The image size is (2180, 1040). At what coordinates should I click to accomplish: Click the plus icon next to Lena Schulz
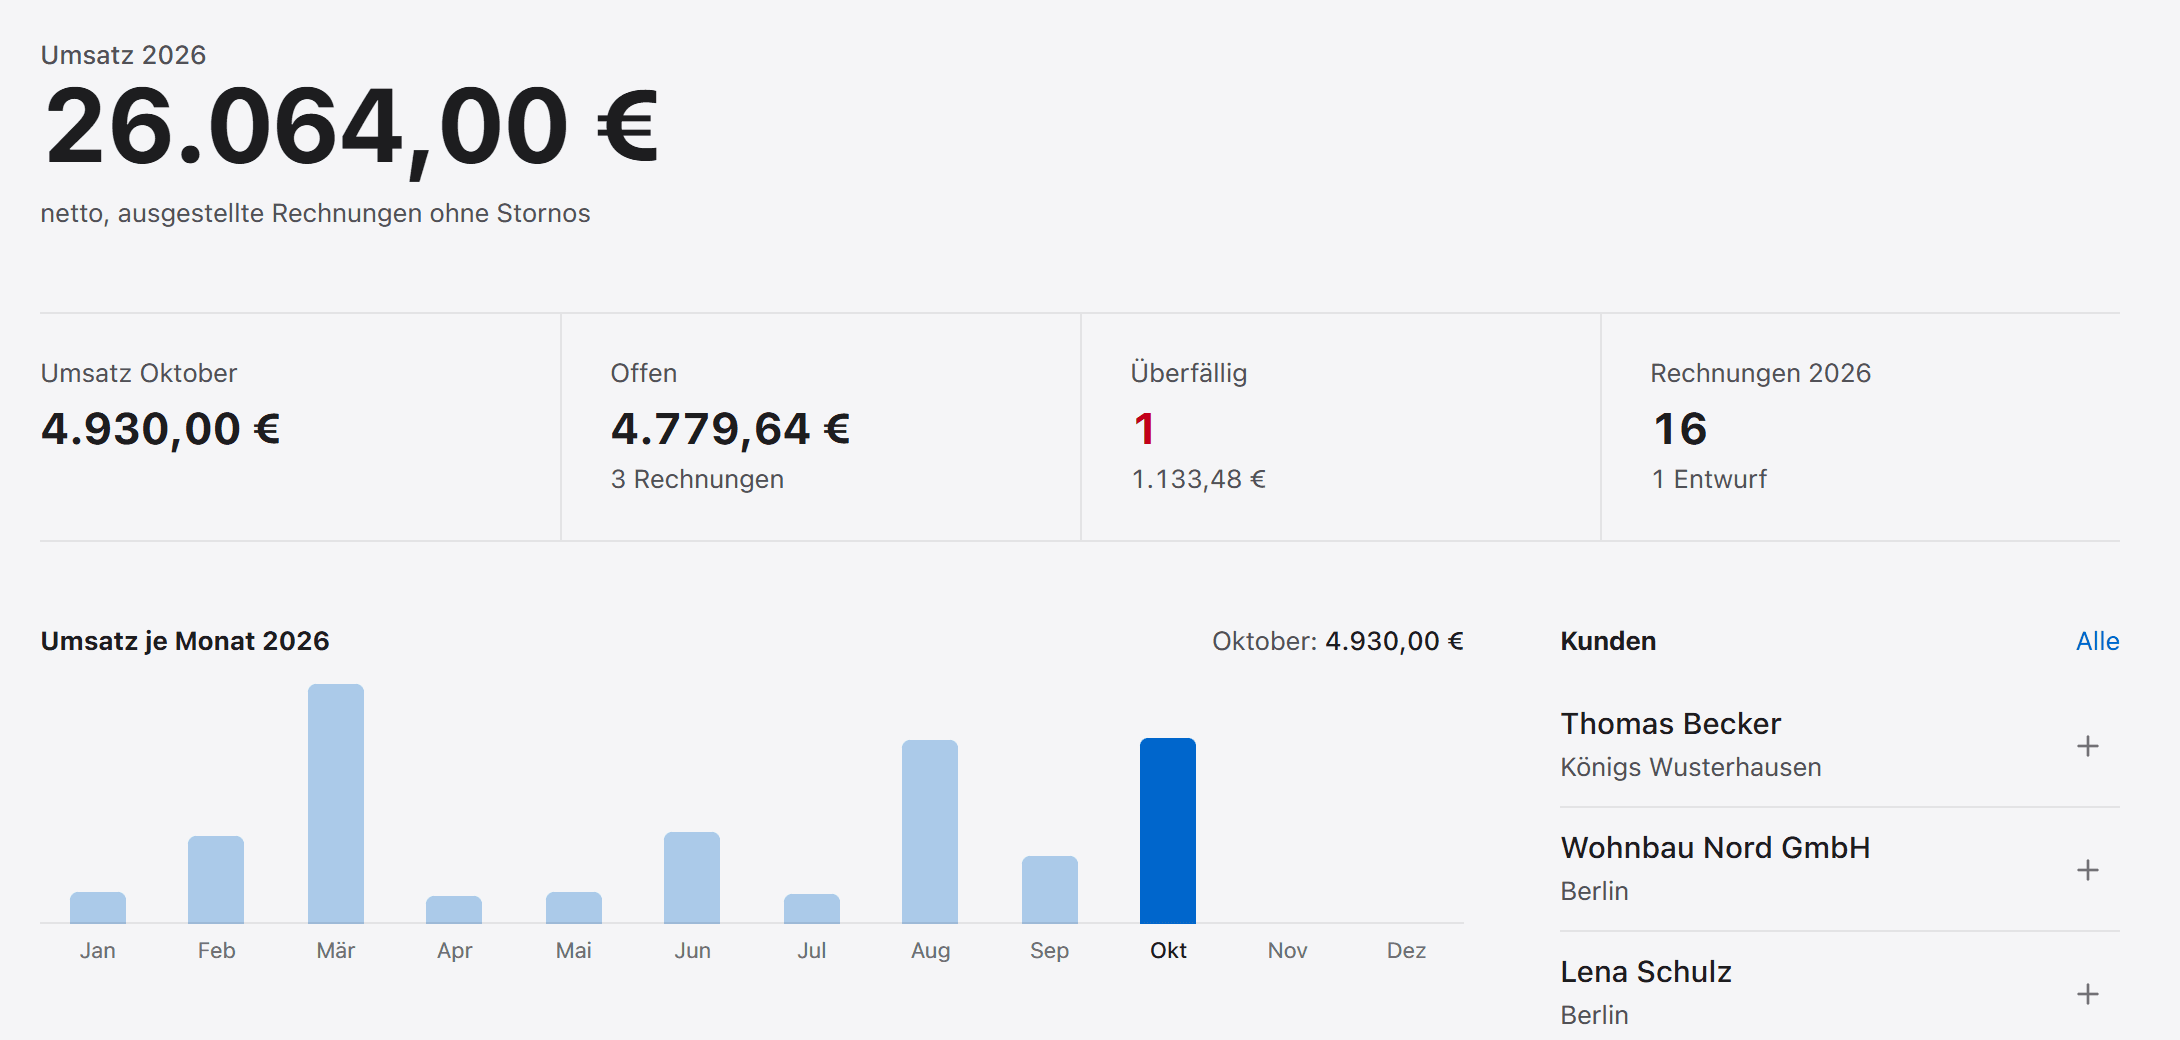[2087, 994]
